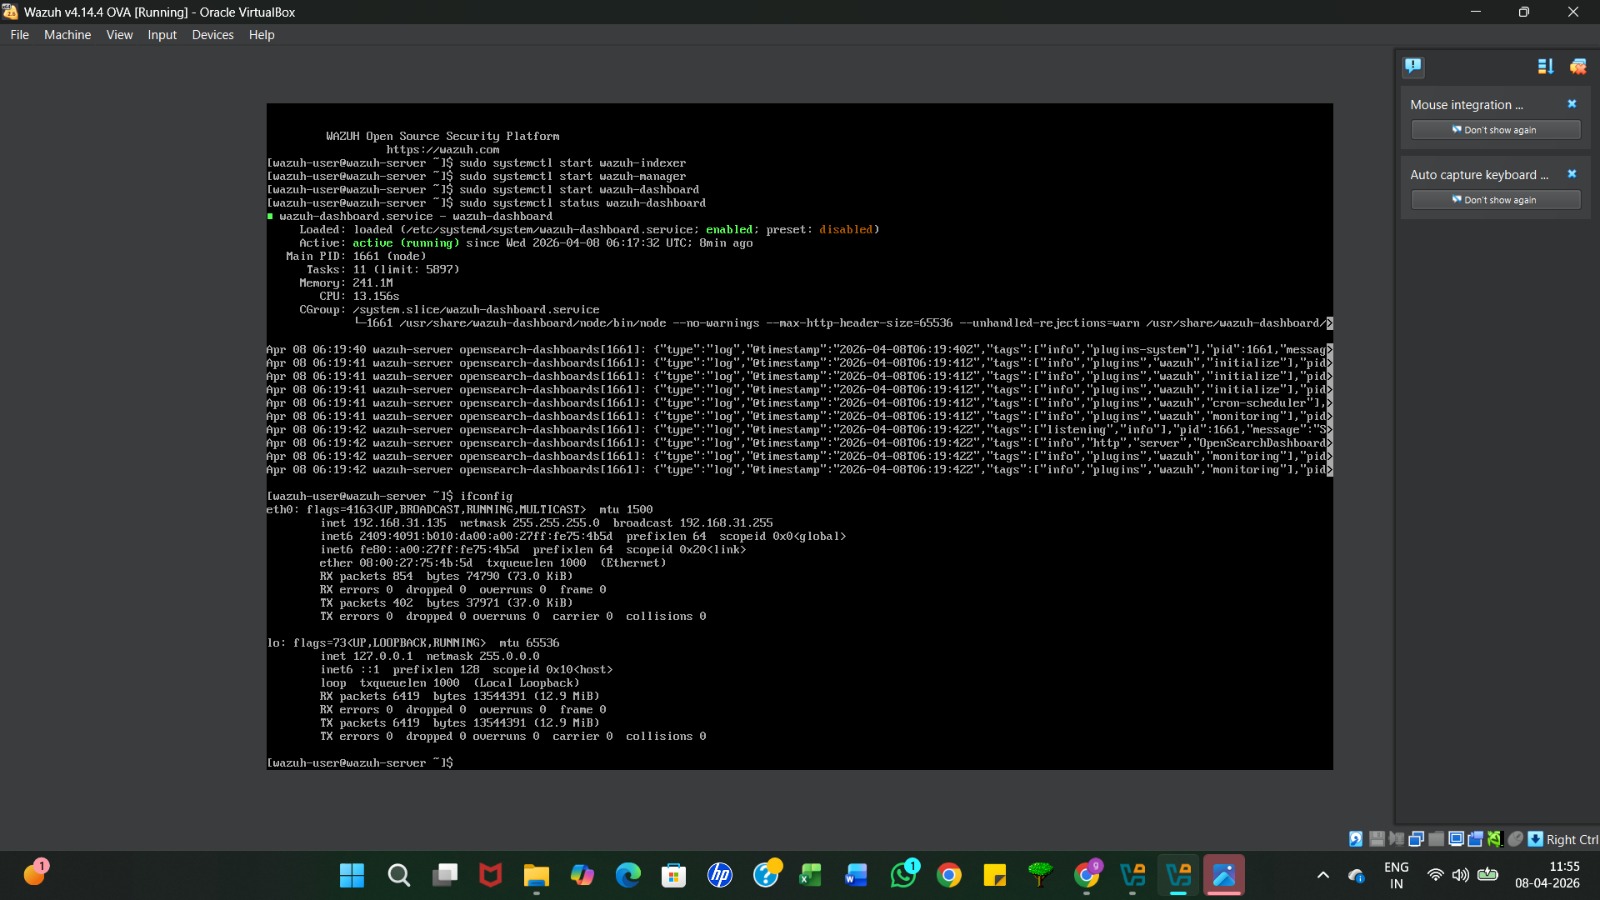Dismiss all notifications with the red-cross icon
Viewport: 1600px width, 900px height.
[1578, 66]
